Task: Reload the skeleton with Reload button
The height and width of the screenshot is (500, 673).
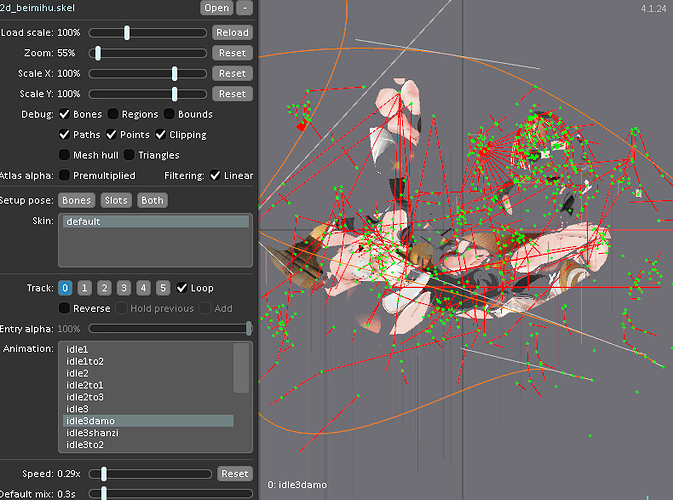Action: tap(232, 33)
